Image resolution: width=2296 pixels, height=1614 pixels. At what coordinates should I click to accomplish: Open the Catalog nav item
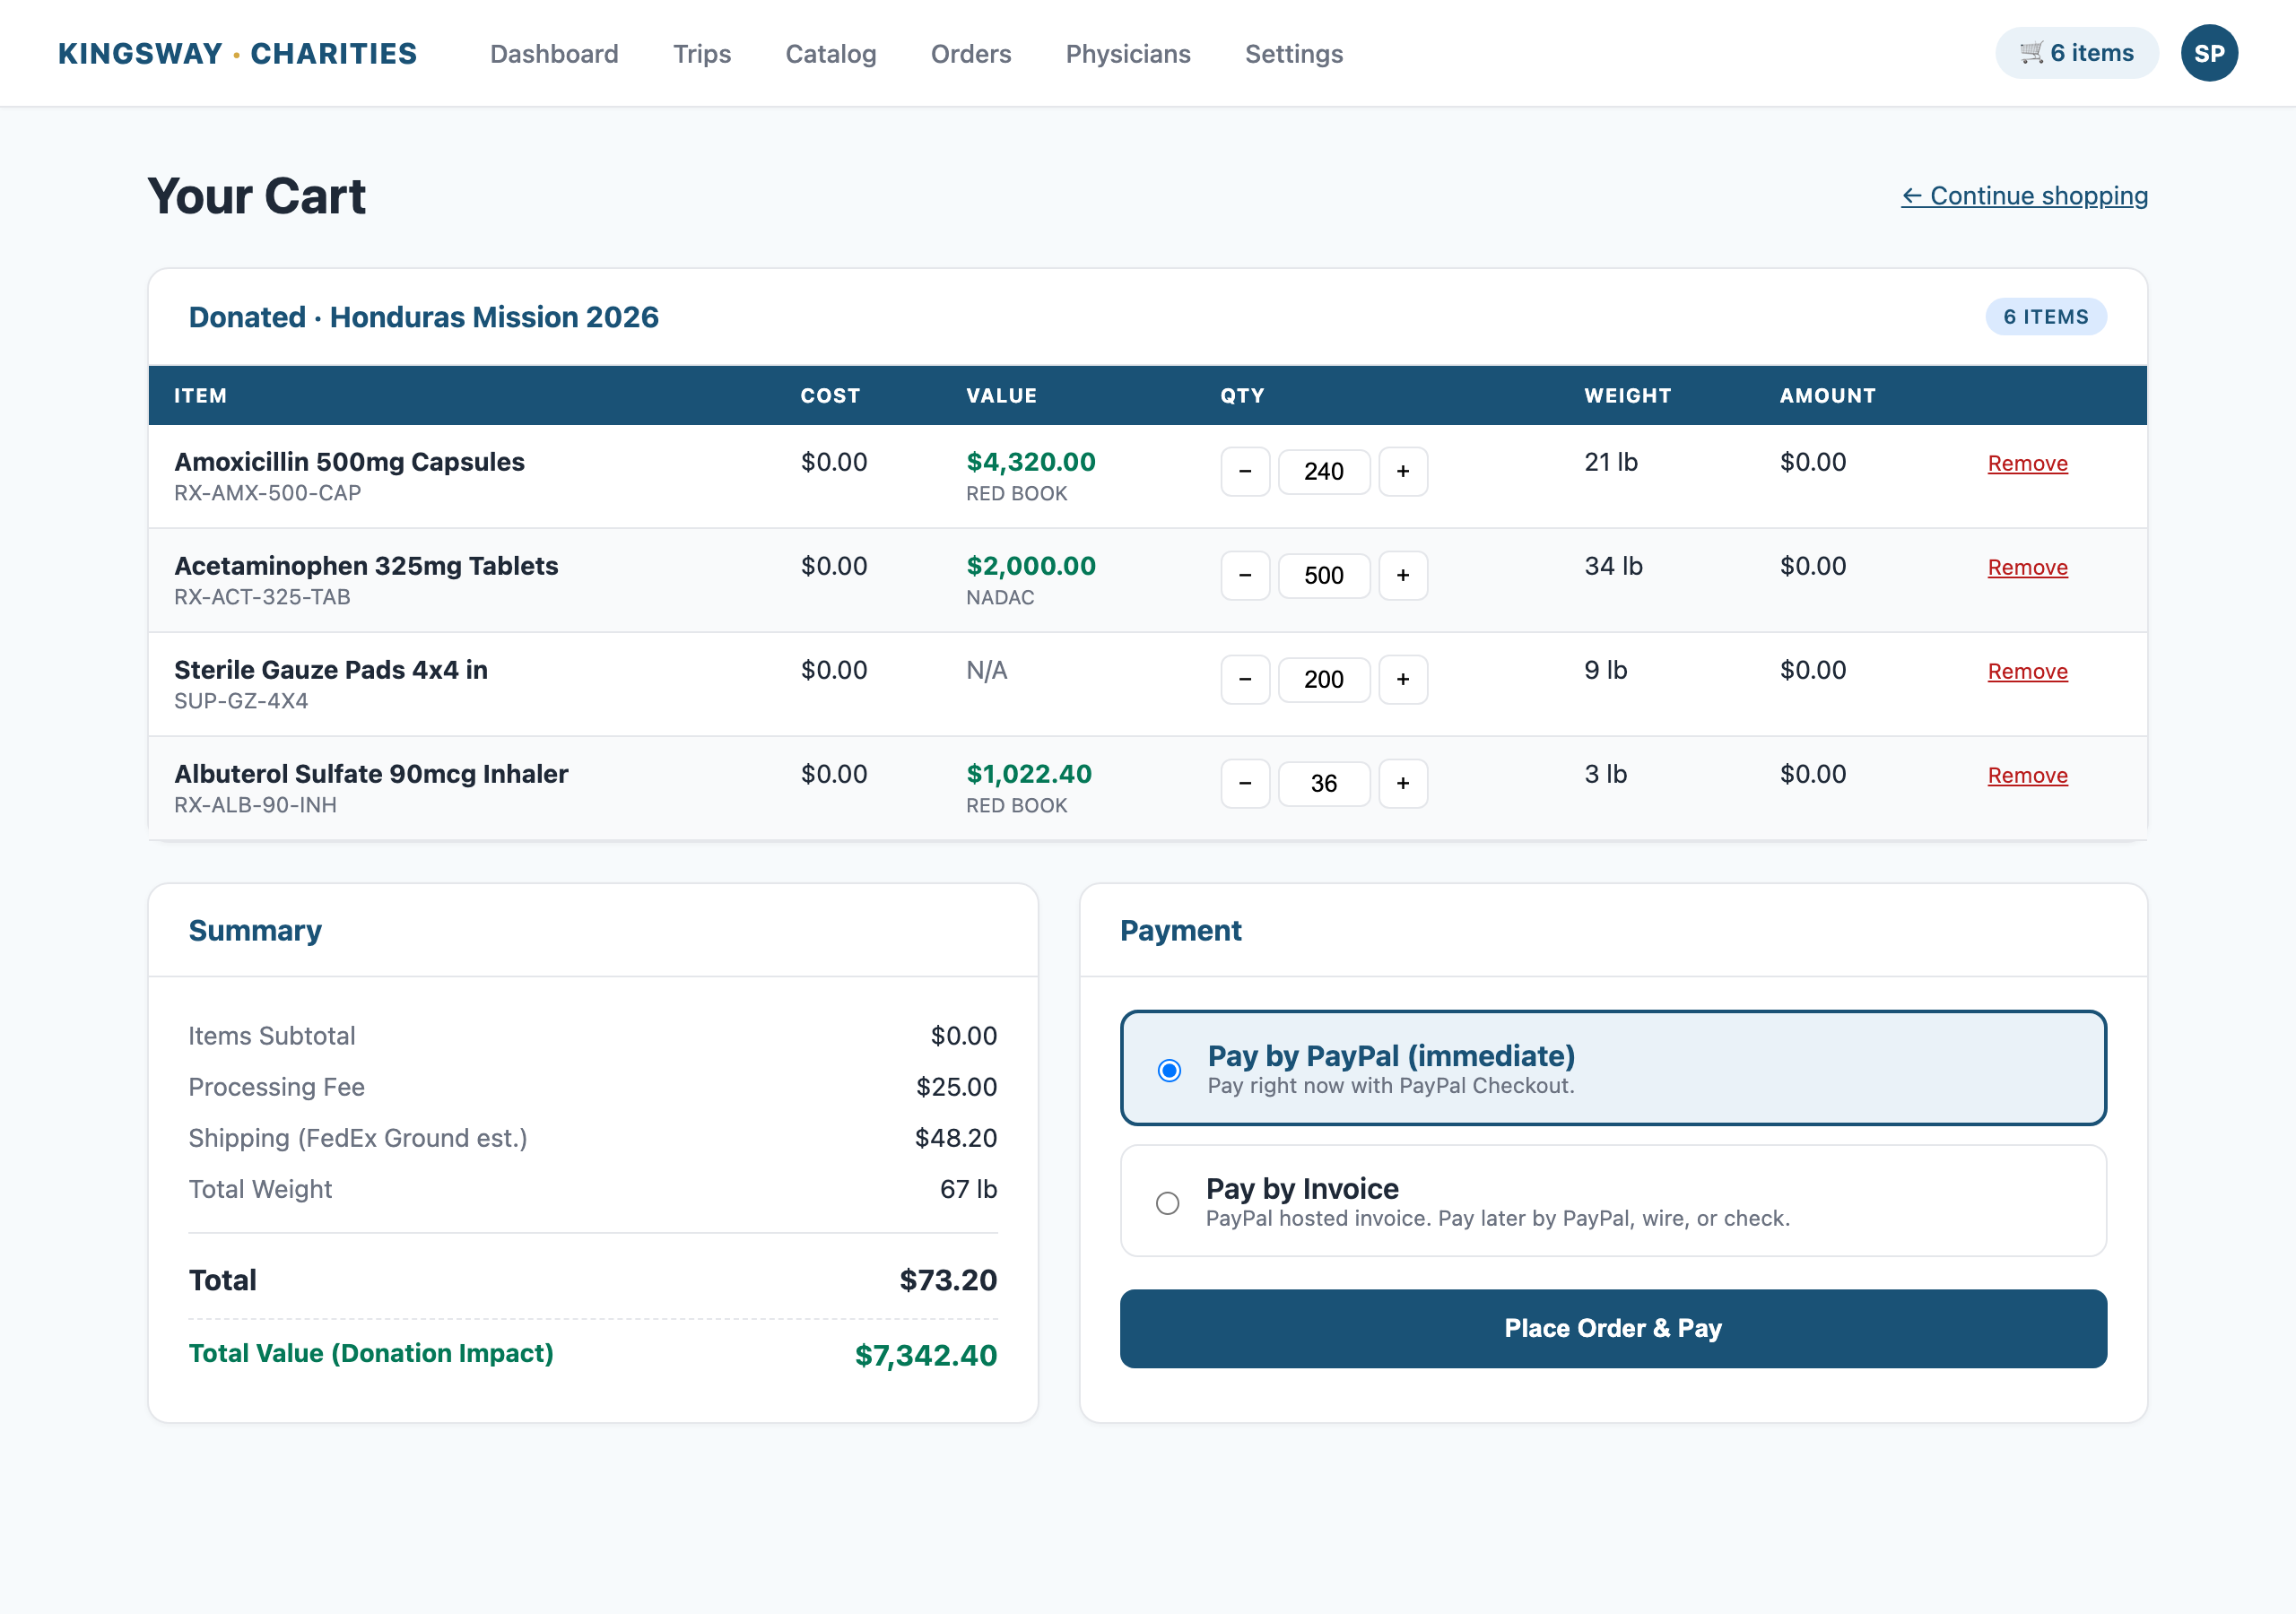pos(831,54)
